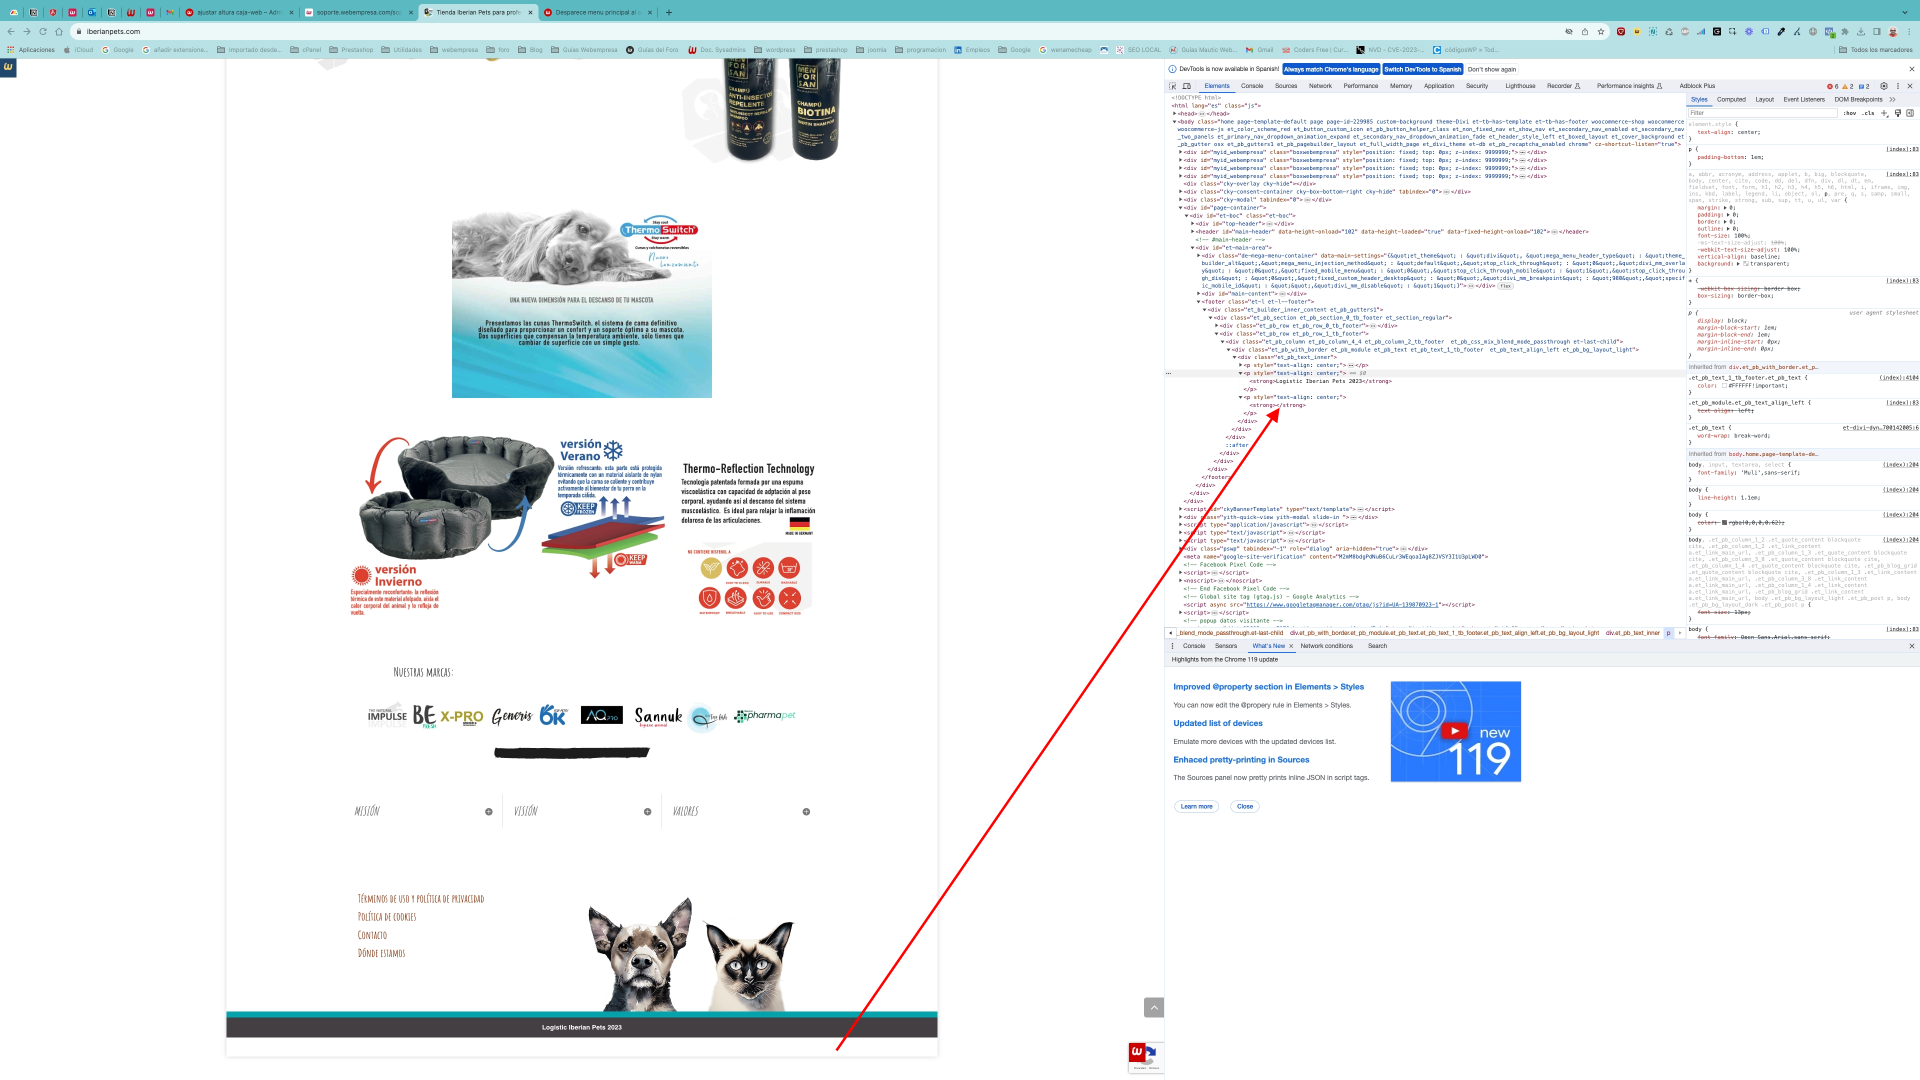The width and height of the screenshot is (1920, 1080).
Task: Open the Prestashop bookmarks folder
Action: pos(351,49)
